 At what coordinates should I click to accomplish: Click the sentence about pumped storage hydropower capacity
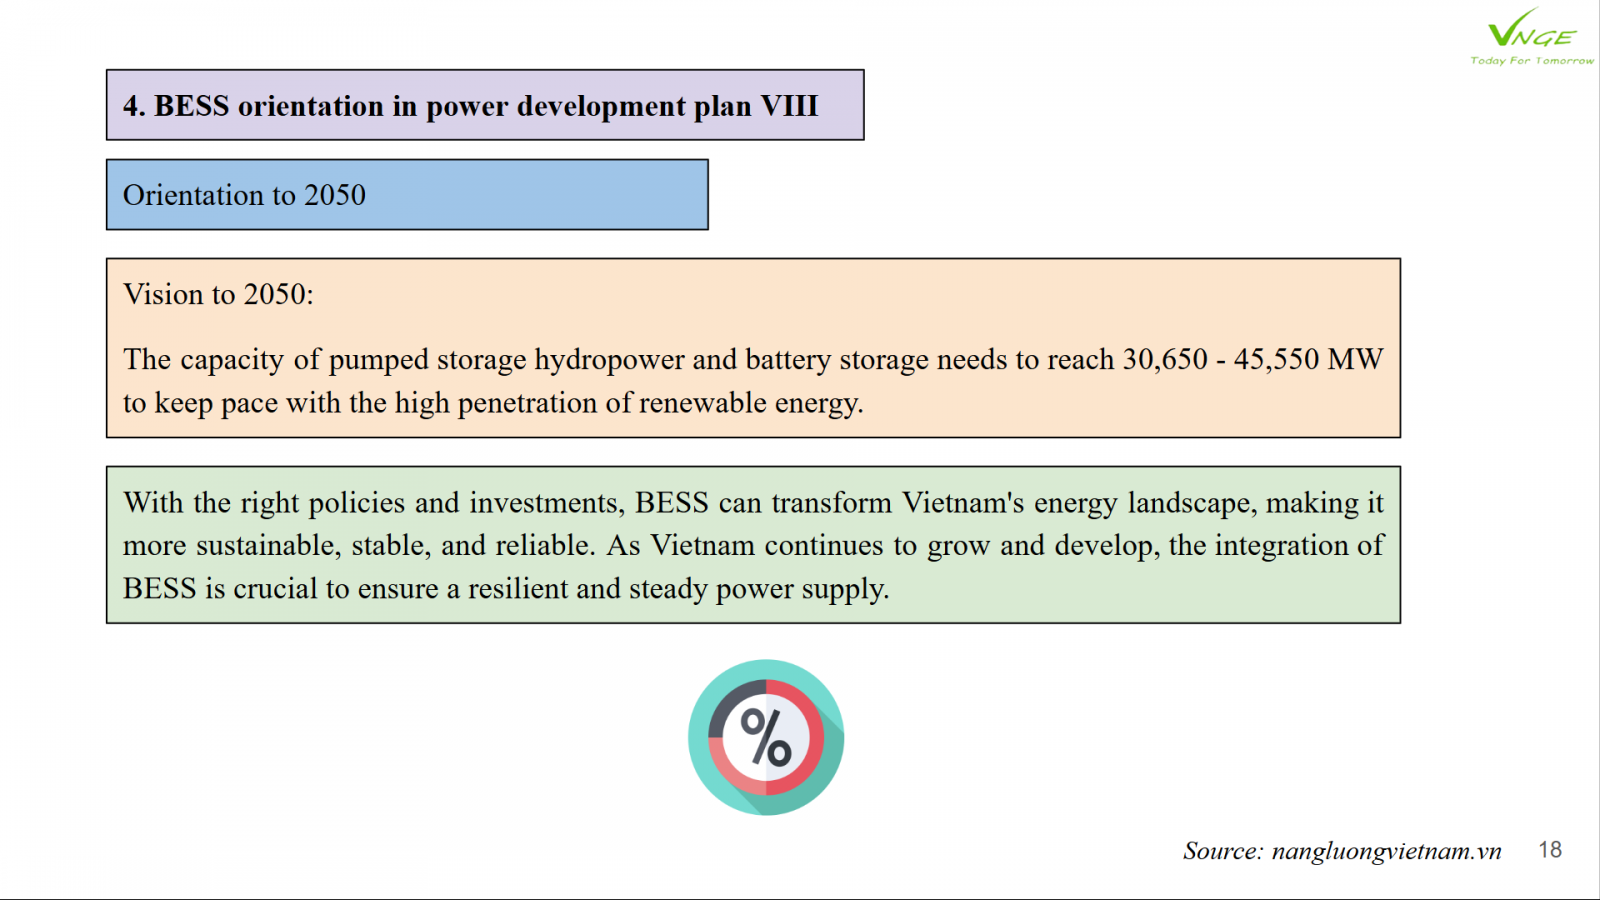pos(753,381)
